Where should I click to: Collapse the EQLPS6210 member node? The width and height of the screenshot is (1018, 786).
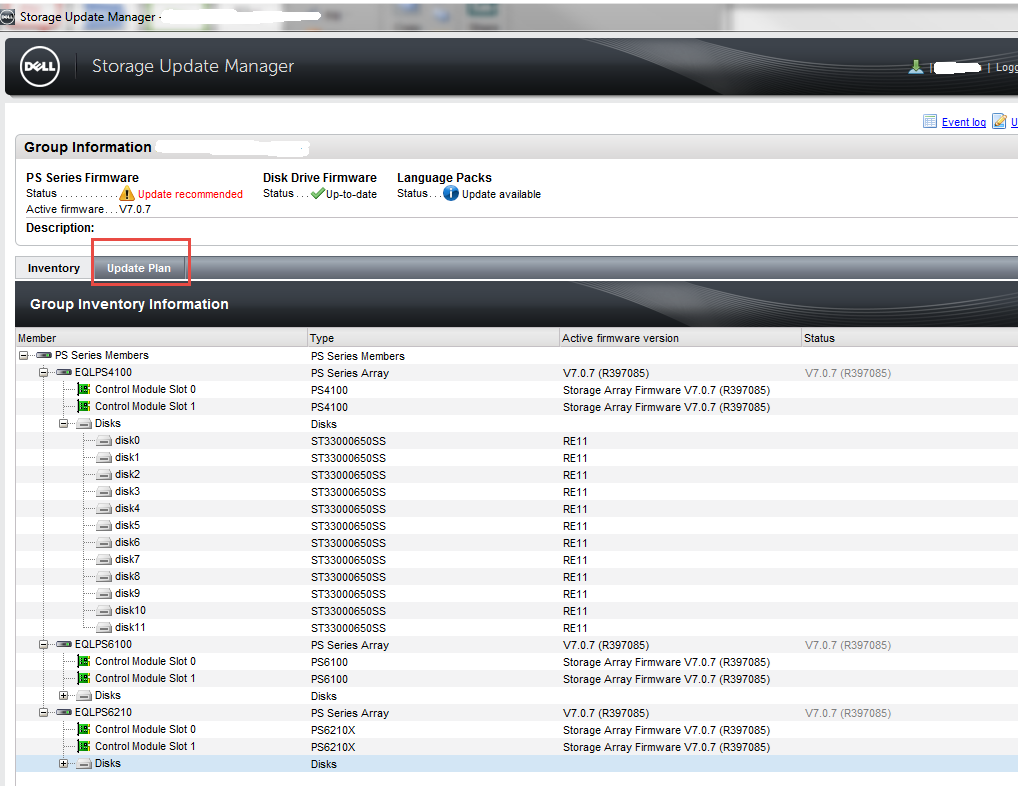tap(43, 712)
